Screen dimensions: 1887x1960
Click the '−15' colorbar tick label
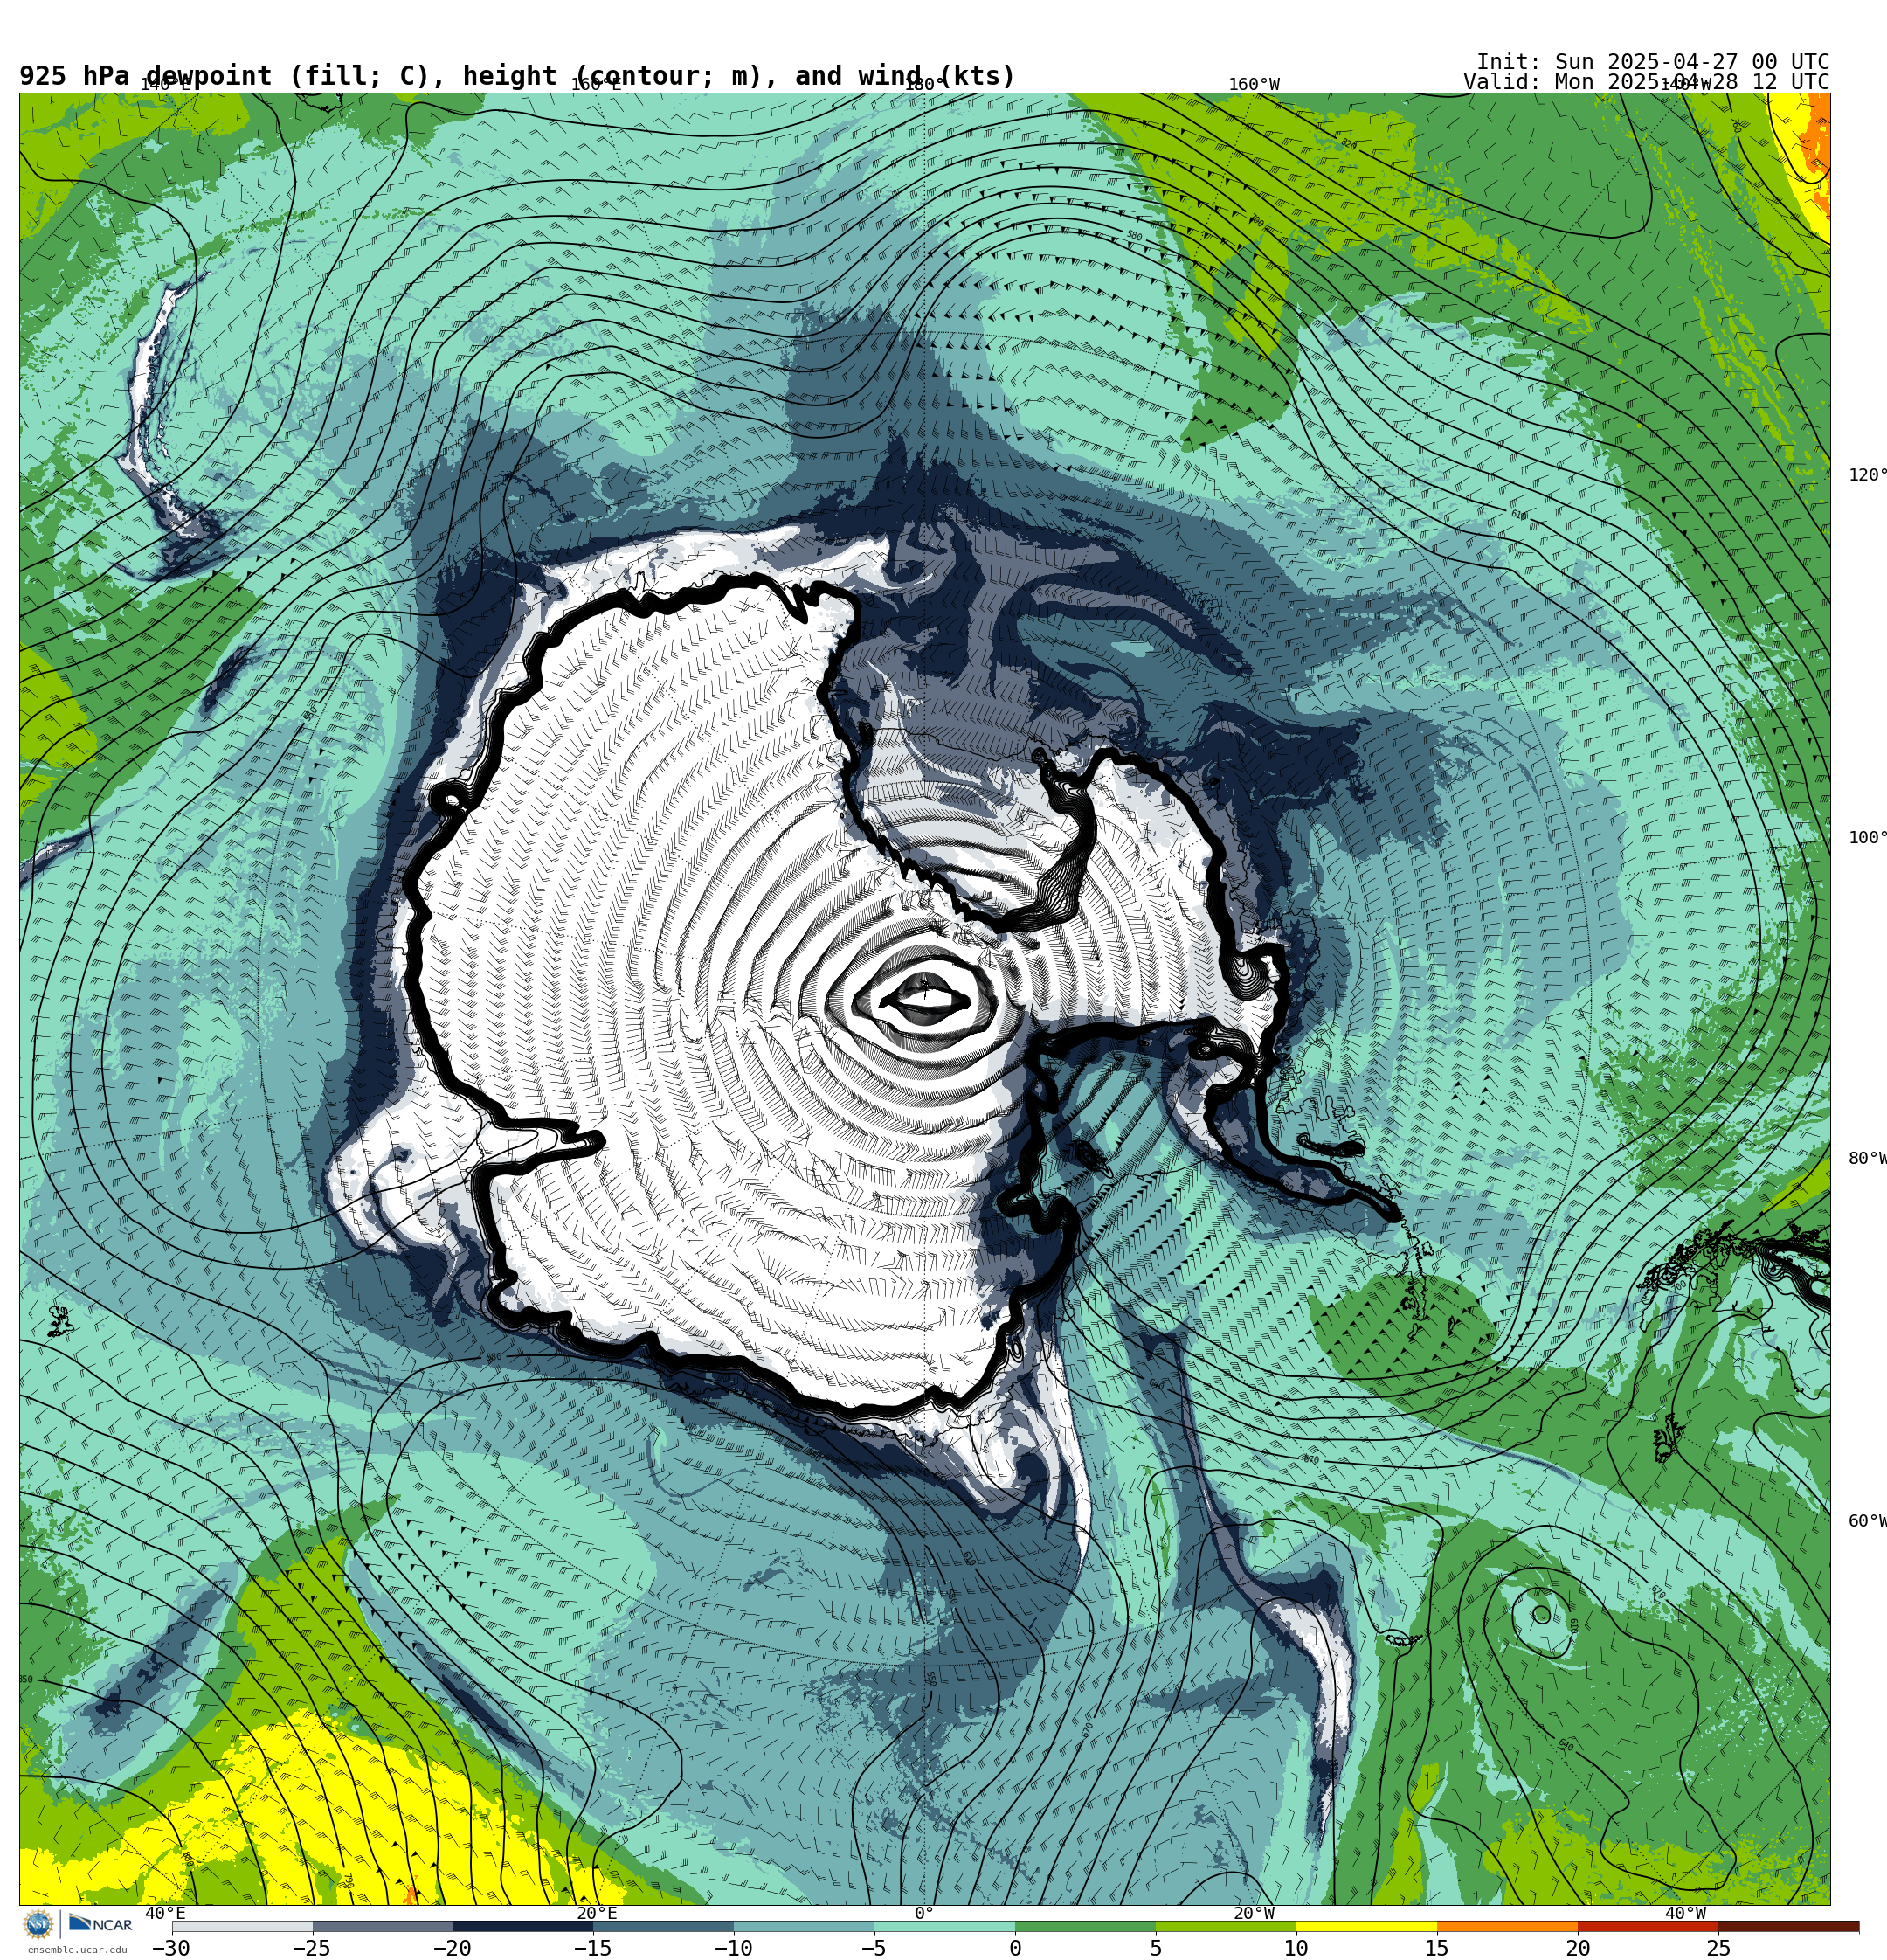[593, 1948]
